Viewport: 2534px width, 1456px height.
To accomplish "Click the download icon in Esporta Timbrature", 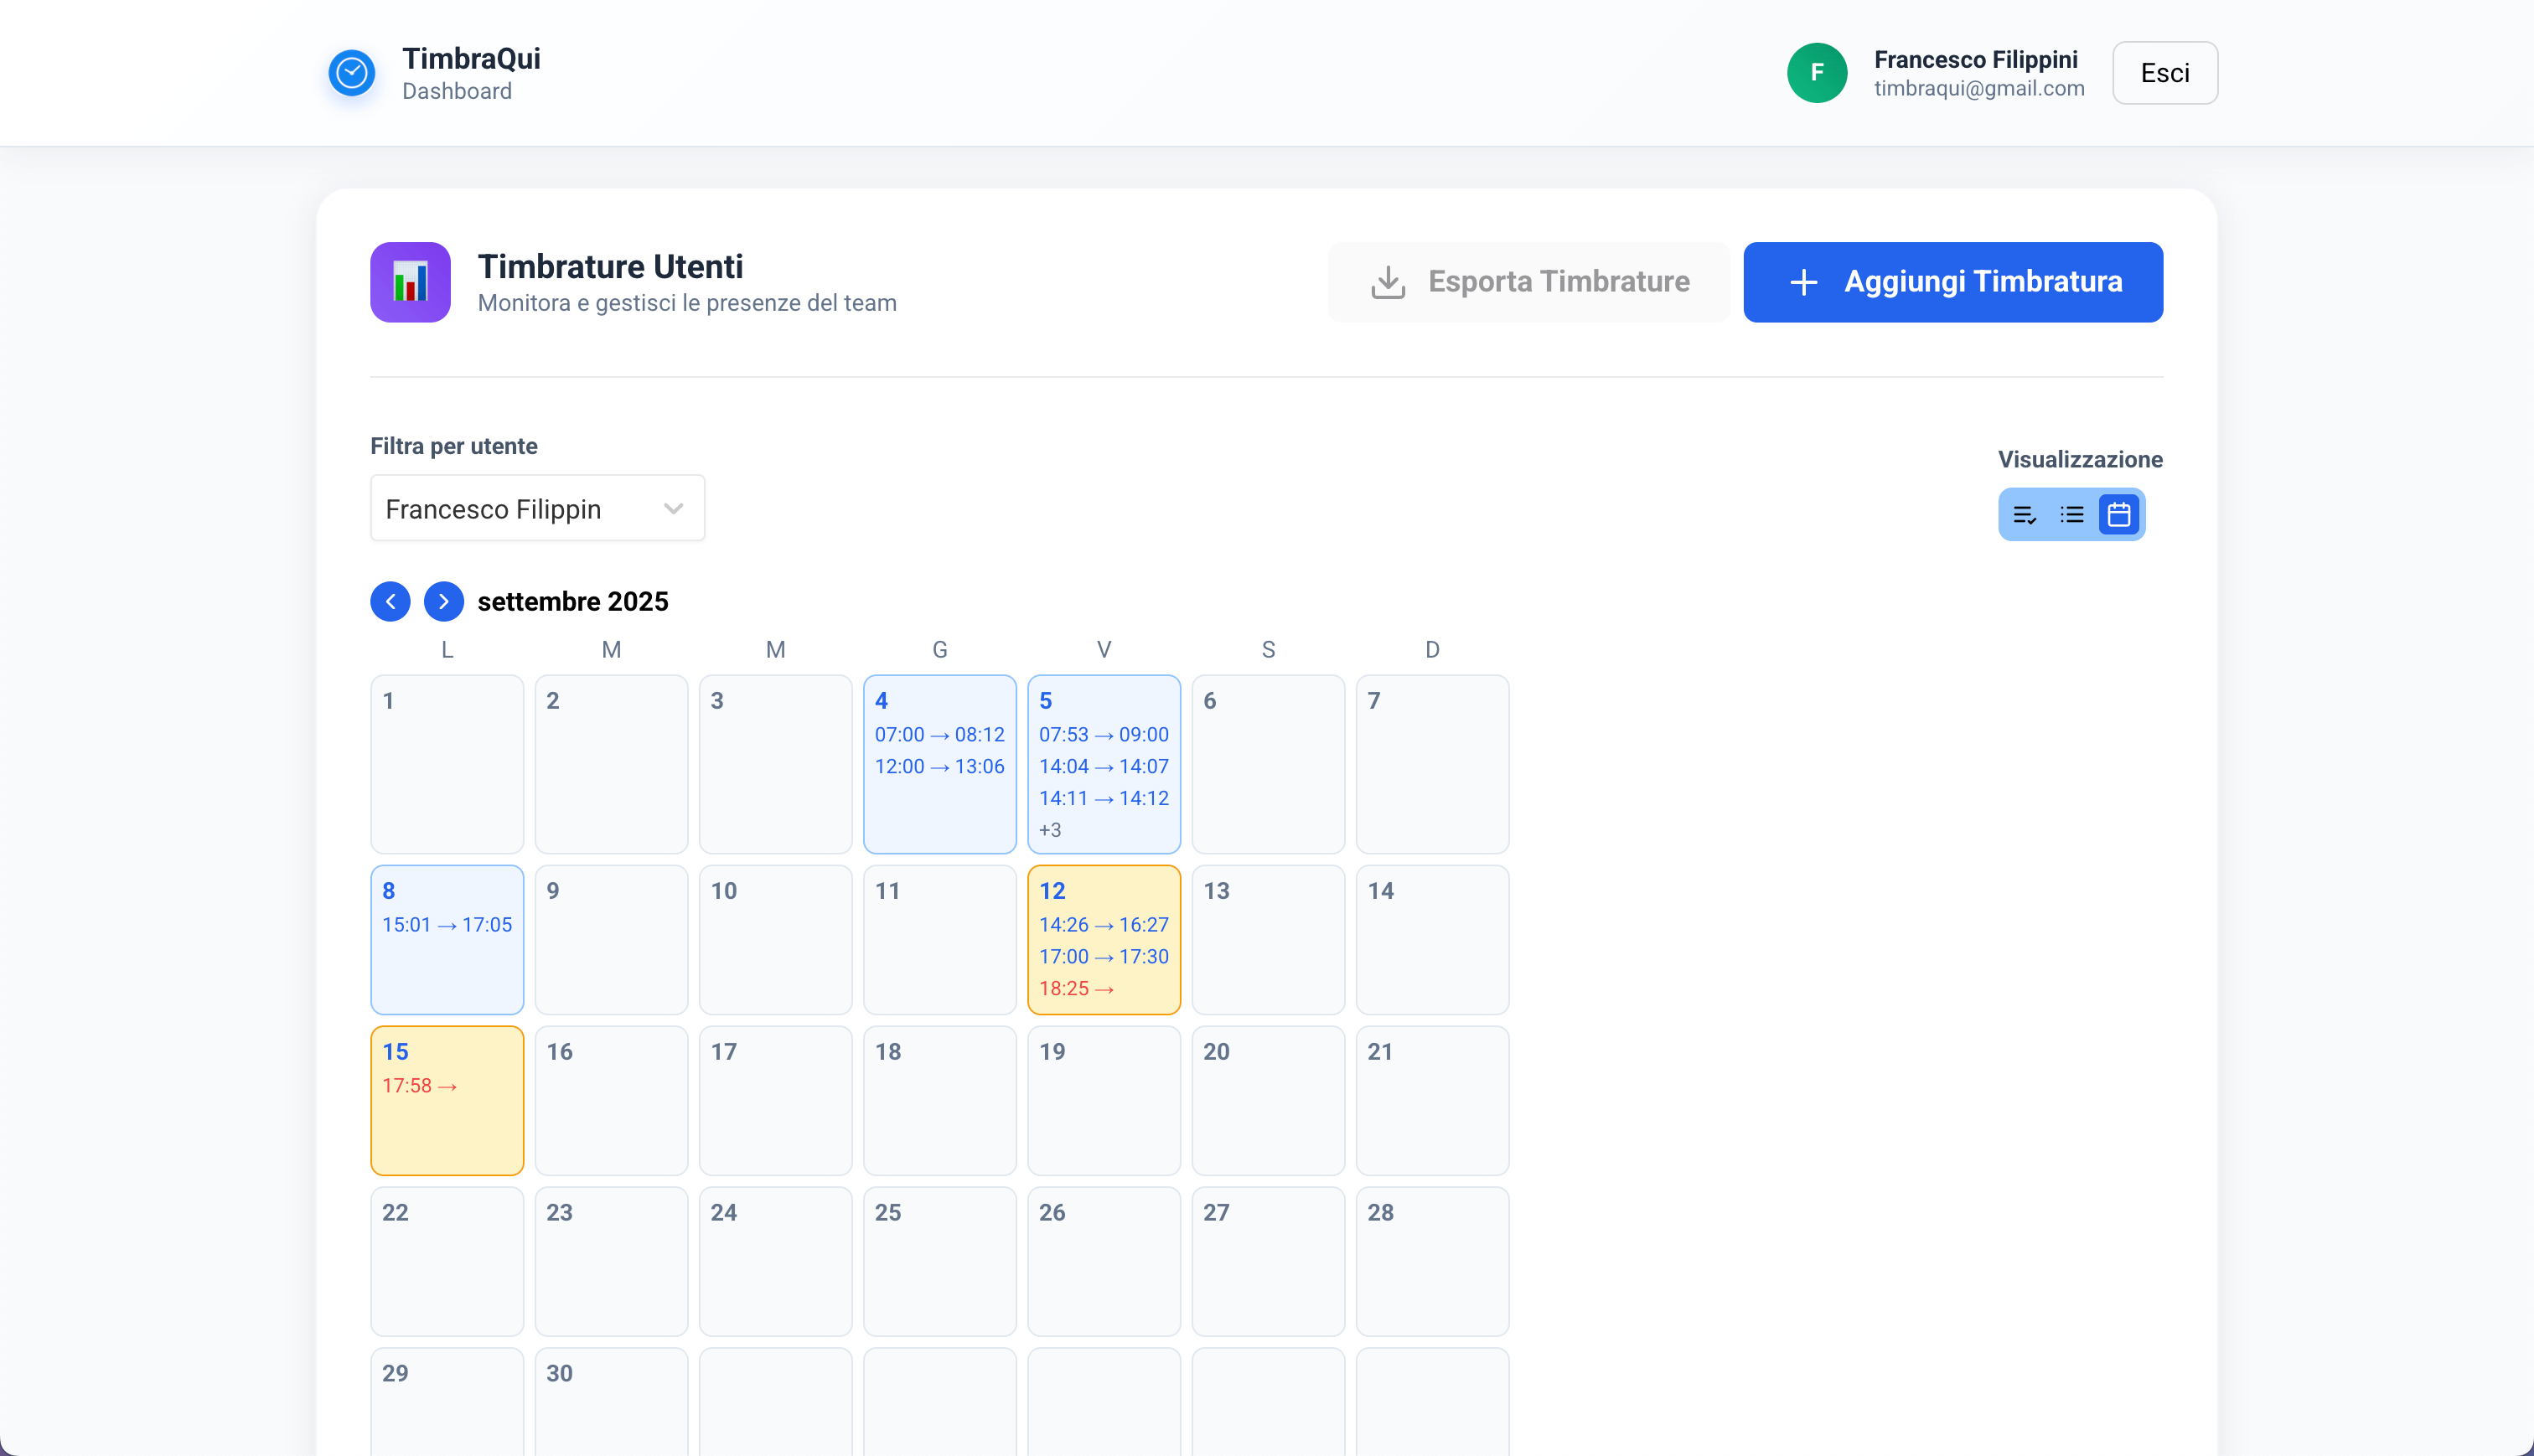I will [x=1388, y=282].
